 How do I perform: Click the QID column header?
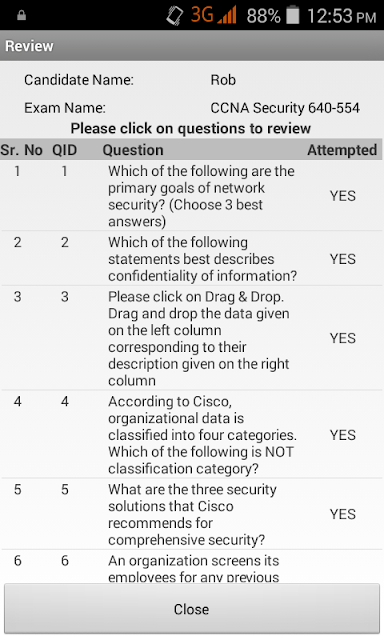(64, 150)
